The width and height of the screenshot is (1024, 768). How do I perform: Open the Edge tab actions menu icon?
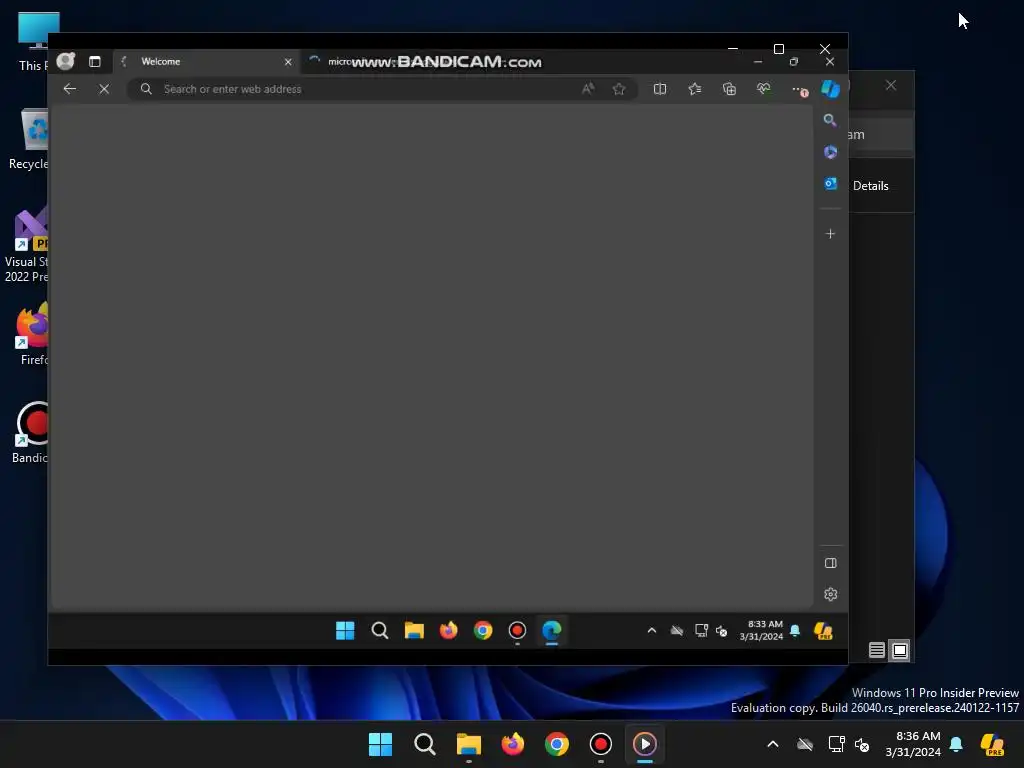(x=95, y=61)
